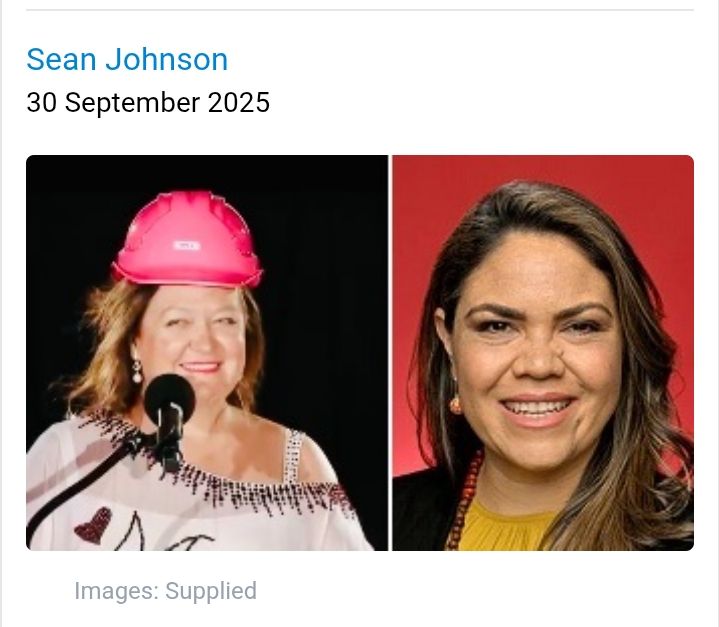Viewport: 719px width, 627px height.
Task: Open the right photo with red background
Action: pos(543,353)
